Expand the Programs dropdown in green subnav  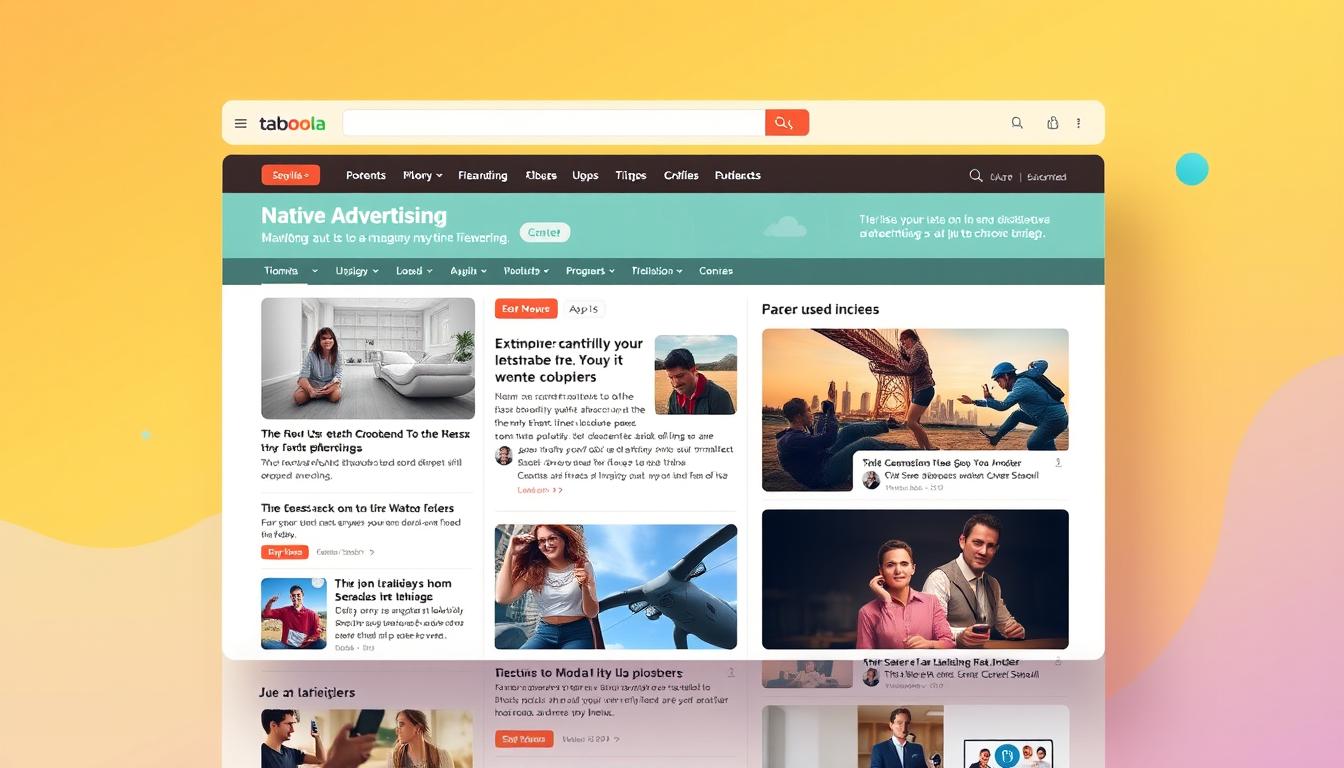[x=590, y=271]
